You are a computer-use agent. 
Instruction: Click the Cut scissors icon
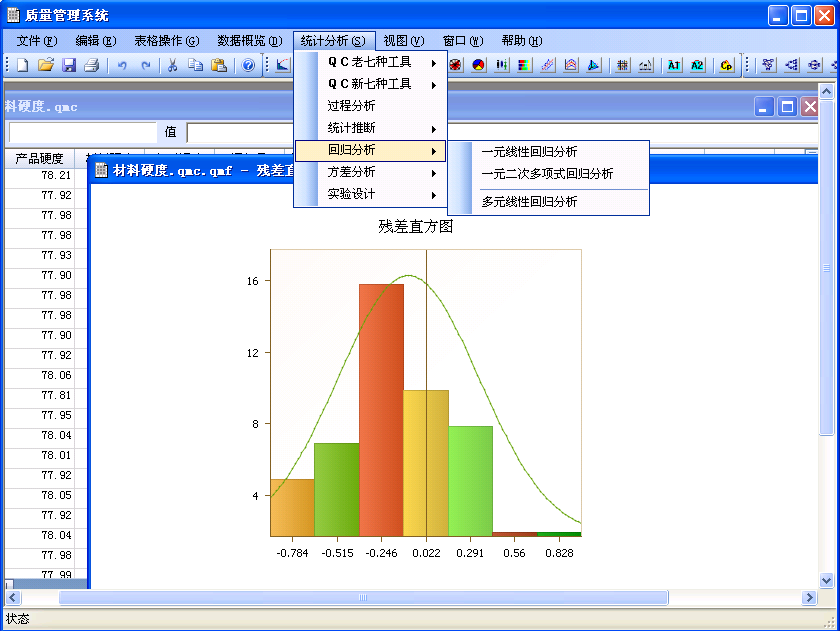[x=172, y=65]
